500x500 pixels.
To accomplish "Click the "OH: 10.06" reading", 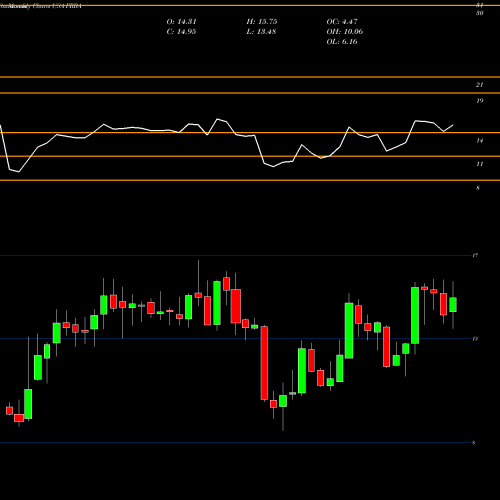I will point(345,32).
